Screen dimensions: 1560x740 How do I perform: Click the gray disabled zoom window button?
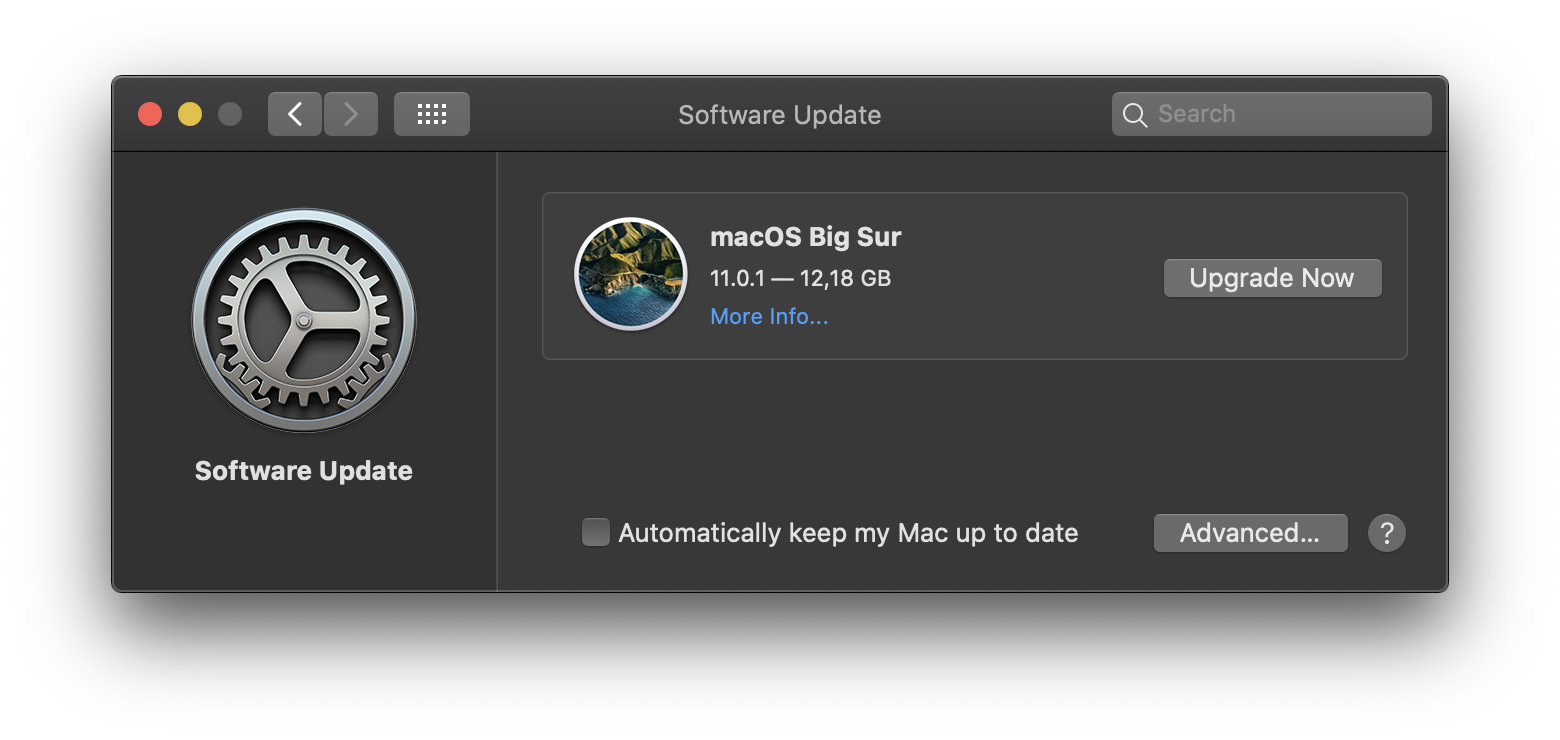(x=230, y=114)
